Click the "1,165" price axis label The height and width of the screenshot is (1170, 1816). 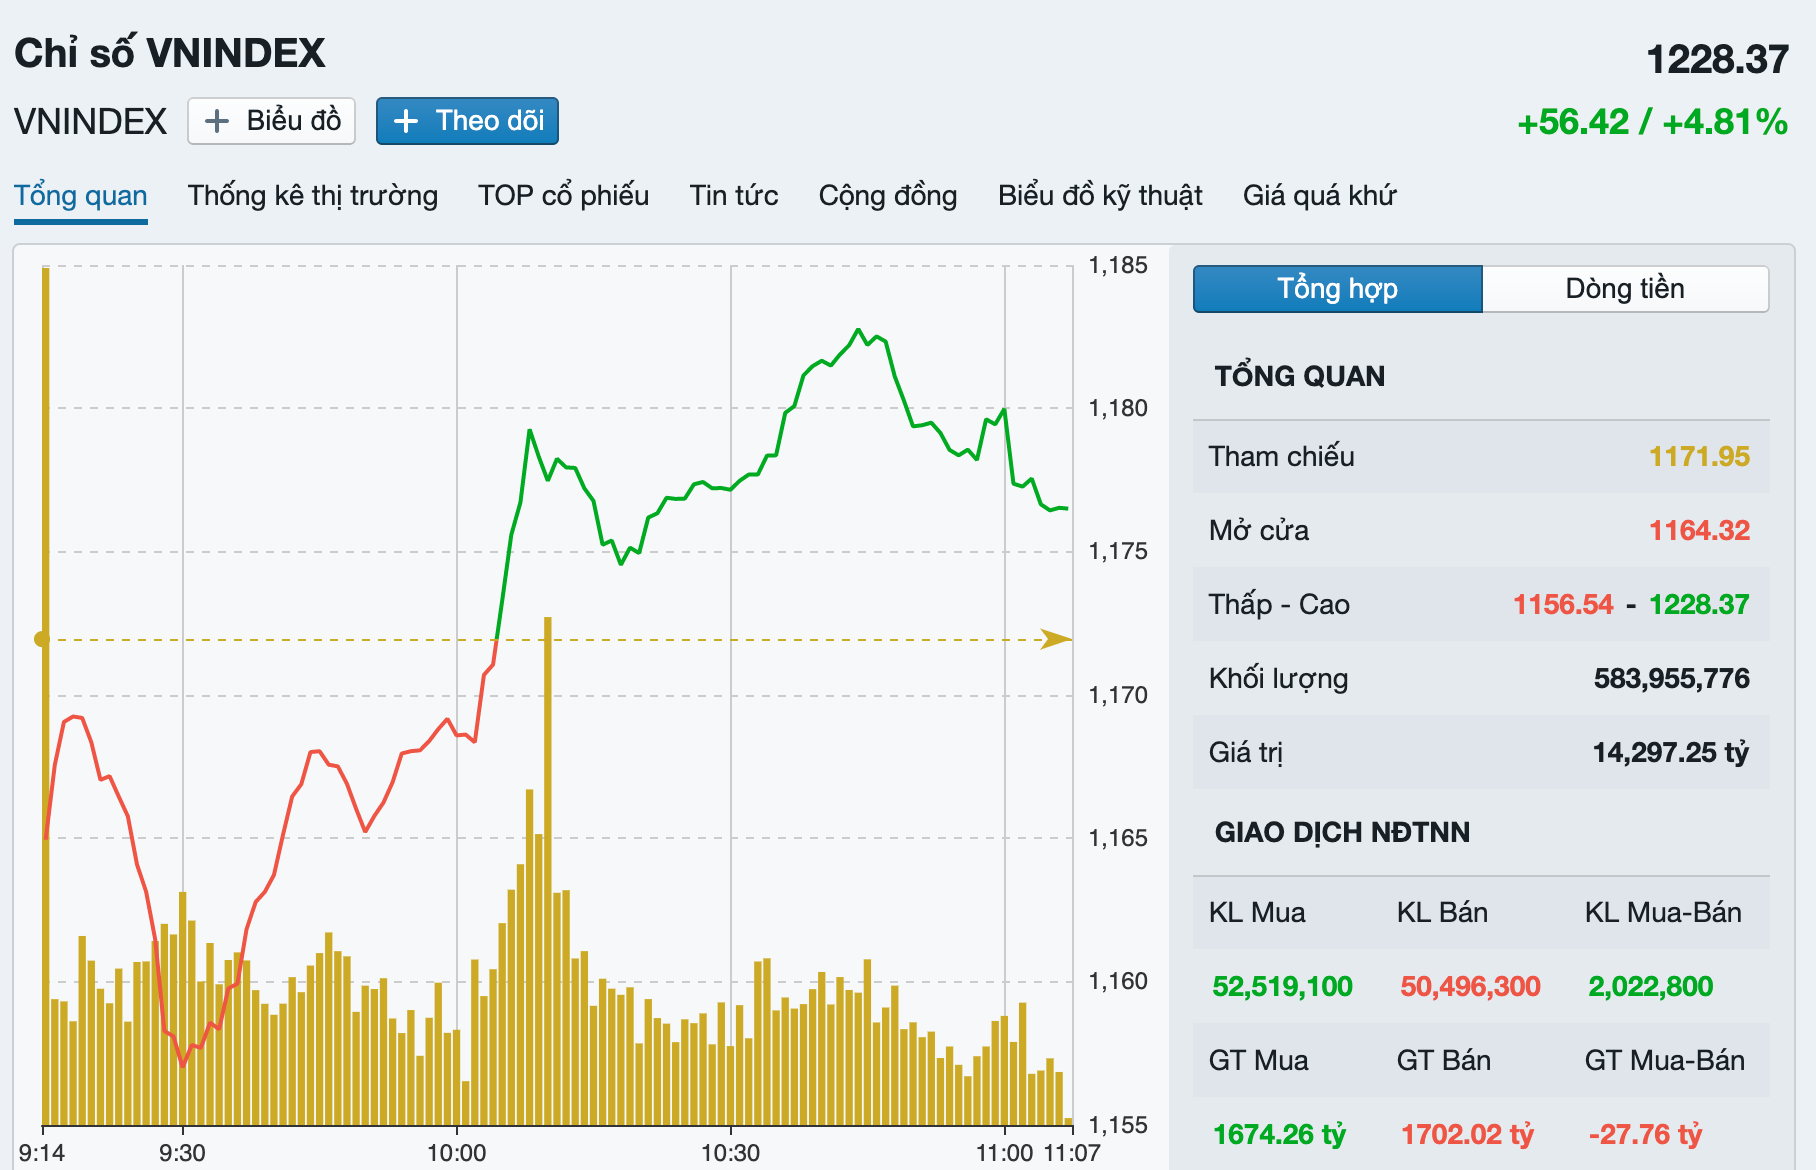[x=1118, y=838]
